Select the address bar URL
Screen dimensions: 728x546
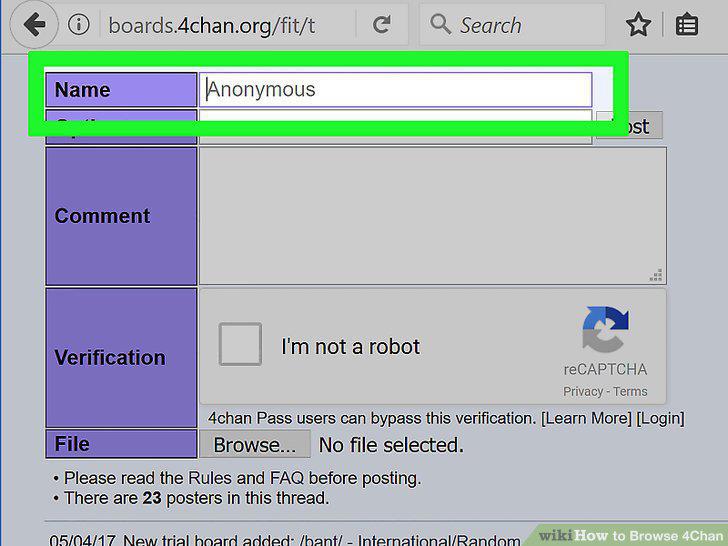coord(212,26)
